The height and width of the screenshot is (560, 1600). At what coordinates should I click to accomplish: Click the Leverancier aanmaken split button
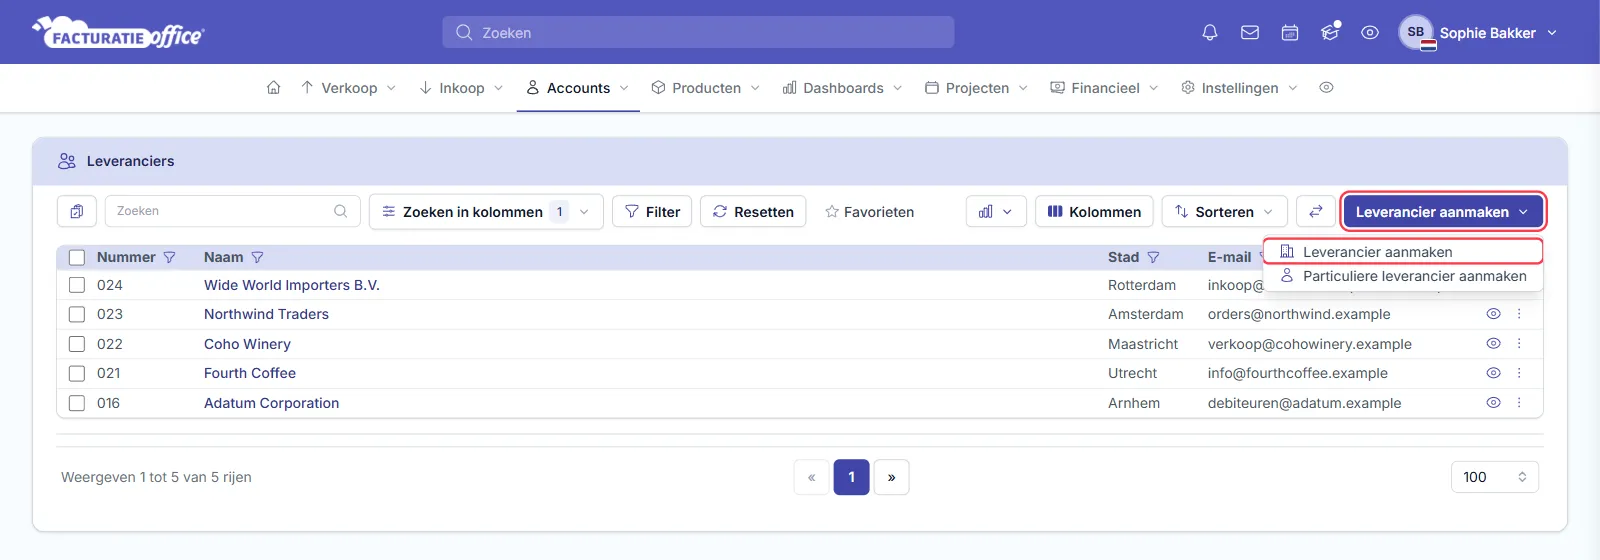(1443, 212)
